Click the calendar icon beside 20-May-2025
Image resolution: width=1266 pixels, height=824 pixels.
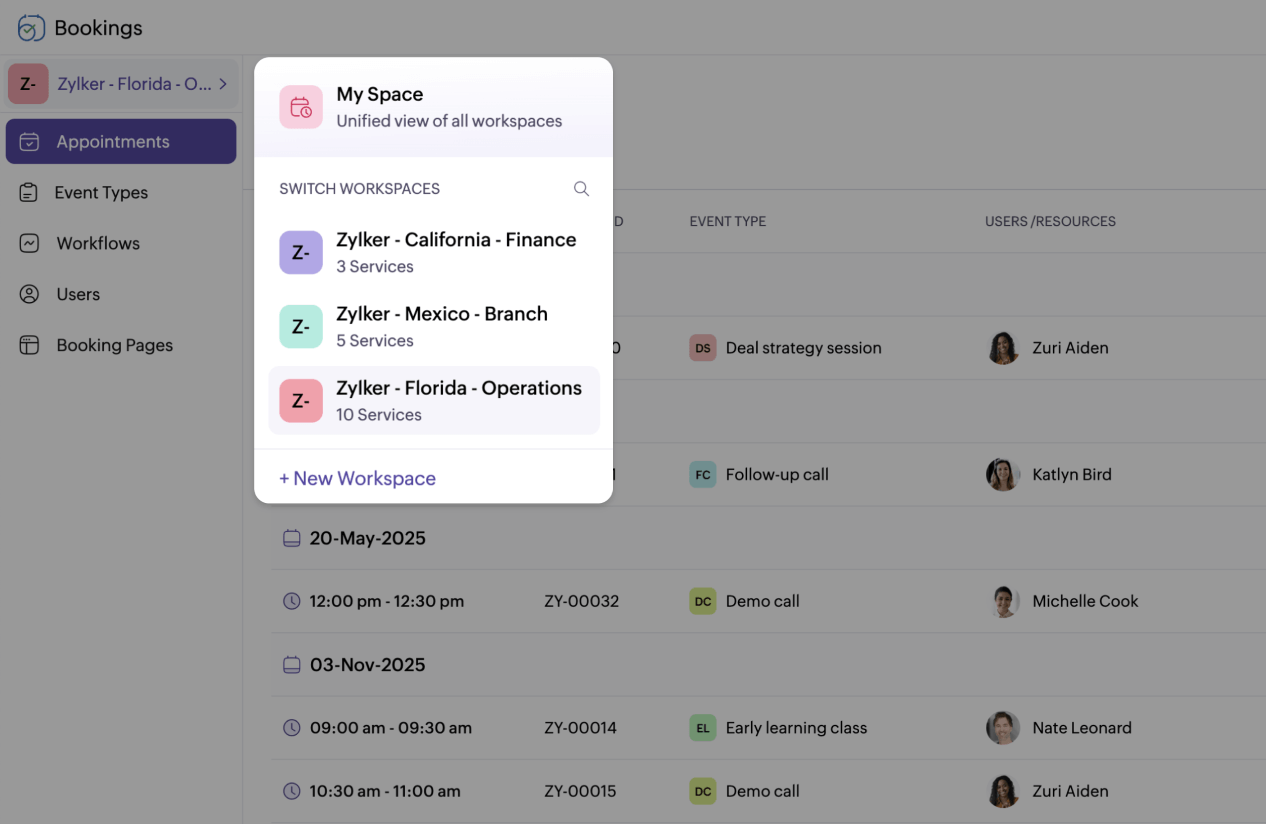pos(291,538)
